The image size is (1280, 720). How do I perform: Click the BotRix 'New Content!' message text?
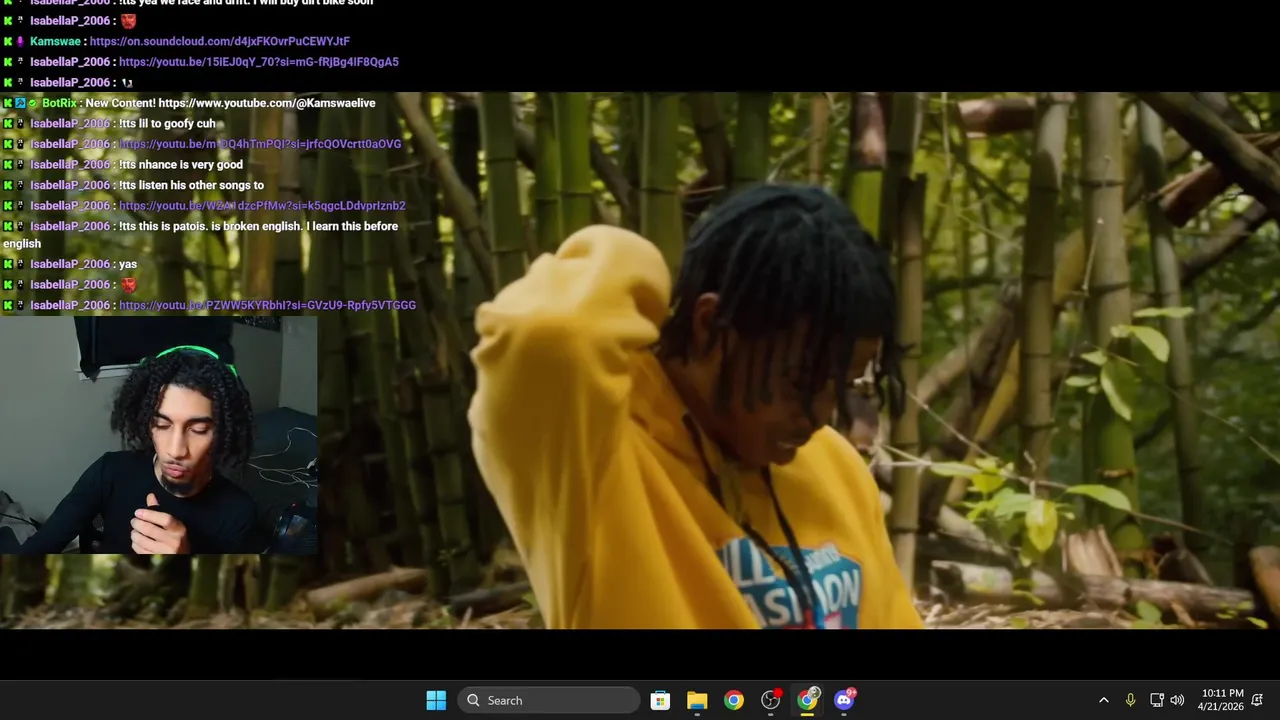click(230, 103)
